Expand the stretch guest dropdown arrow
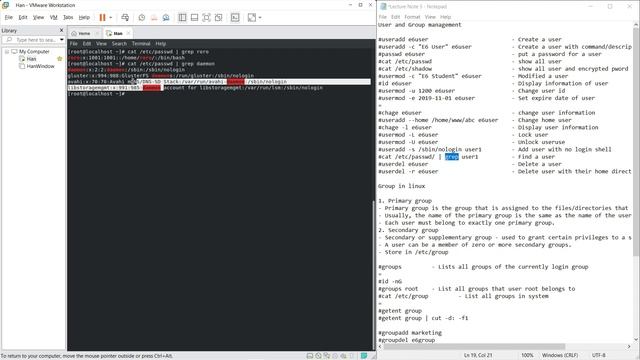Viewport: 640px width, 360px height. click(x=260, y=18)
